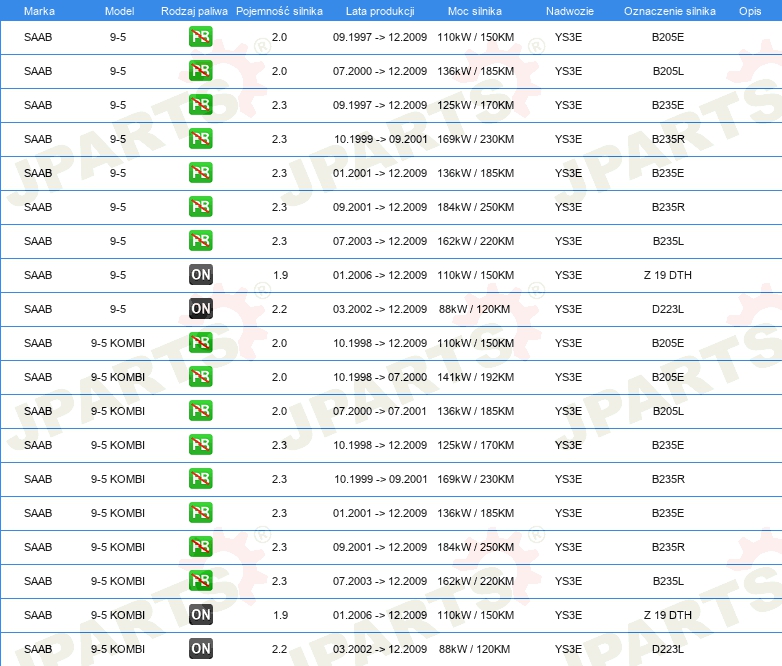Click Z 19 DTH engine code in the 9-5 KOMBI row

pyautogui.click(x=668, y=615)
